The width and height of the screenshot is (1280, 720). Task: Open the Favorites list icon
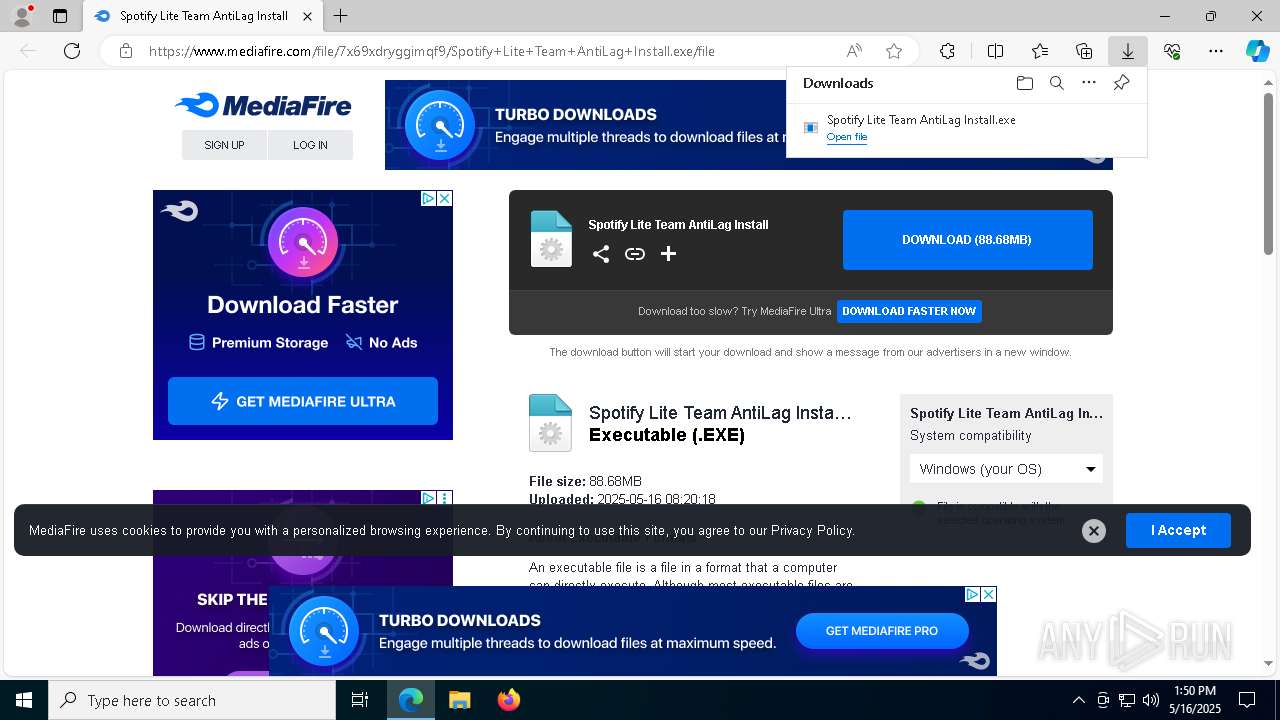[x=1040, y=51]
